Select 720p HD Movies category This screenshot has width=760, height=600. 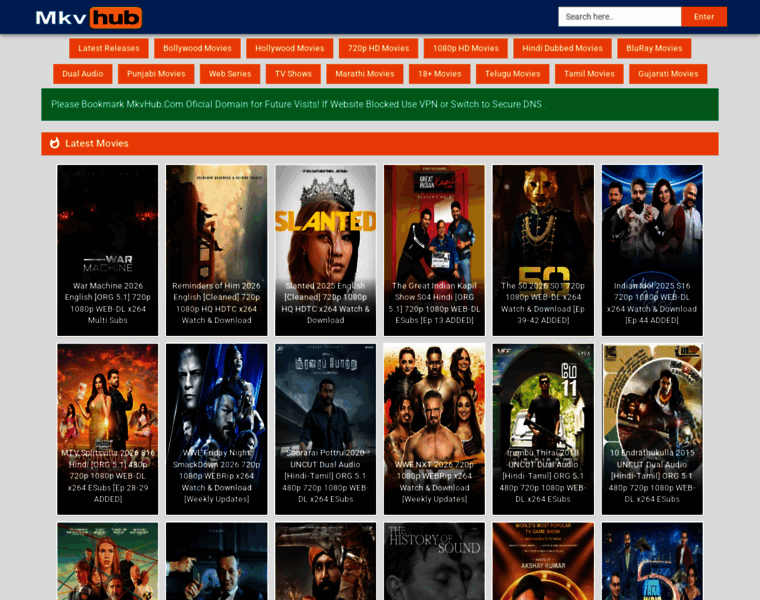click(x=378, y=48)
